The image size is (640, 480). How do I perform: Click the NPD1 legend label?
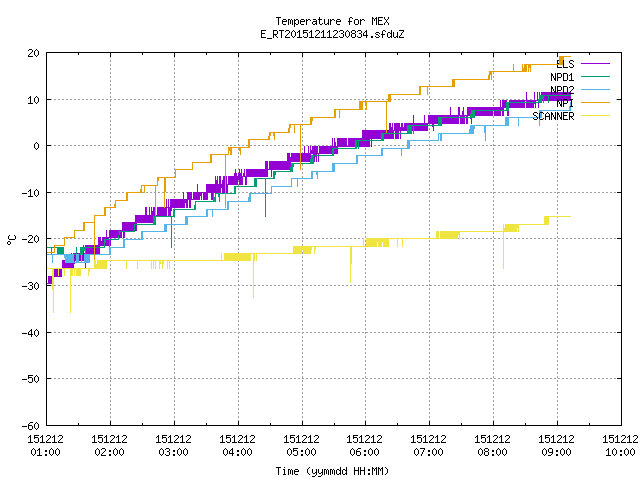562,77
